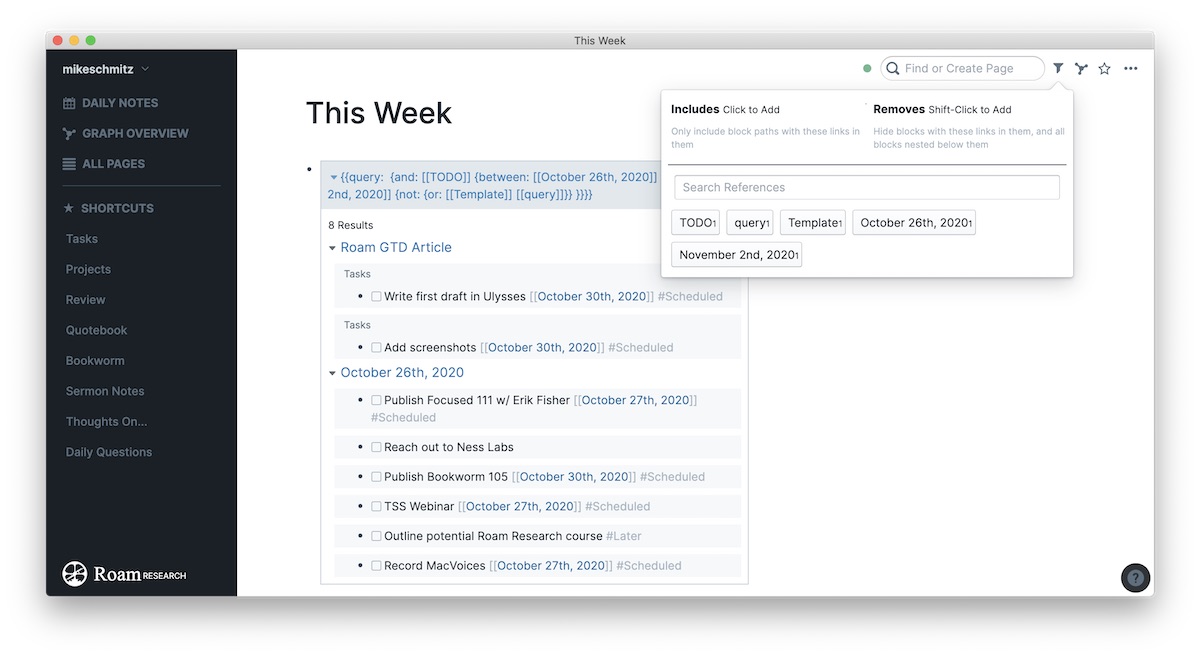Click the Roam Research logo
The width and height of the screenshot is (1200, 657).
click(124, 574)
